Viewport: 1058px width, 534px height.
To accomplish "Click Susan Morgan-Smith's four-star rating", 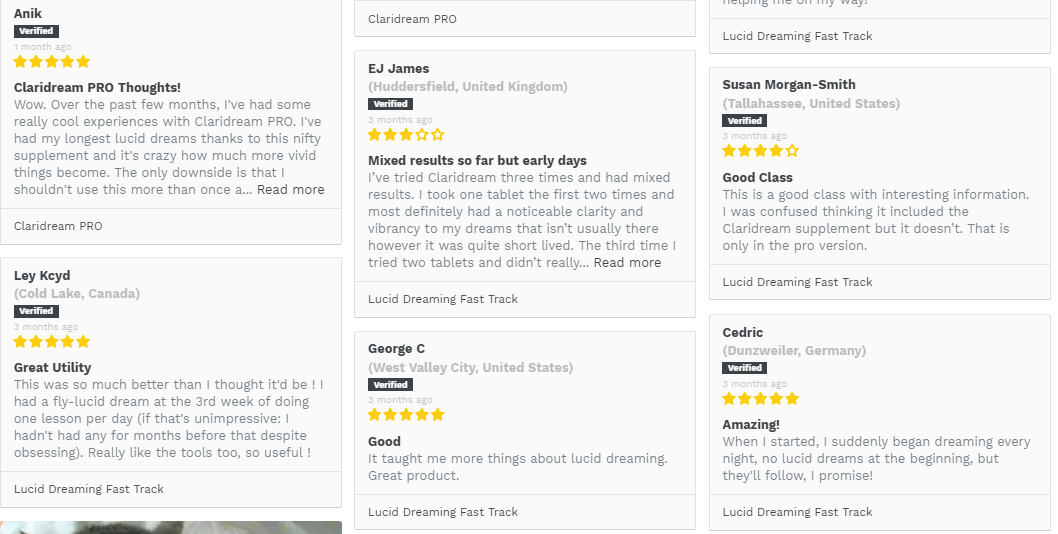I will (x=761, y=151).
